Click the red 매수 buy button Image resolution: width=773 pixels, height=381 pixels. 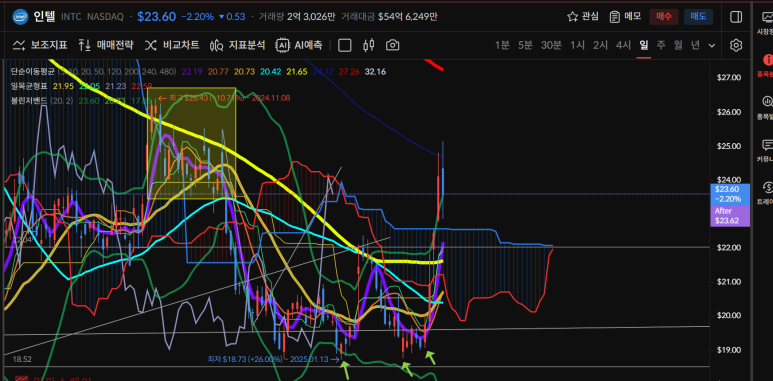point(664,17)
